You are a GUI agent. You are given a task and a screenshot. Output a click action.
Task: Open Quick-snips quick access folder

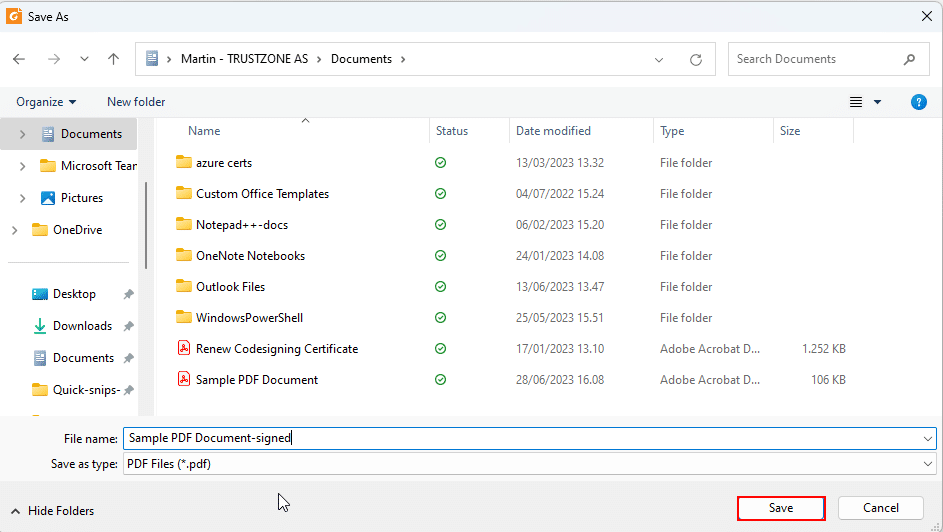[x=86, y=390]
